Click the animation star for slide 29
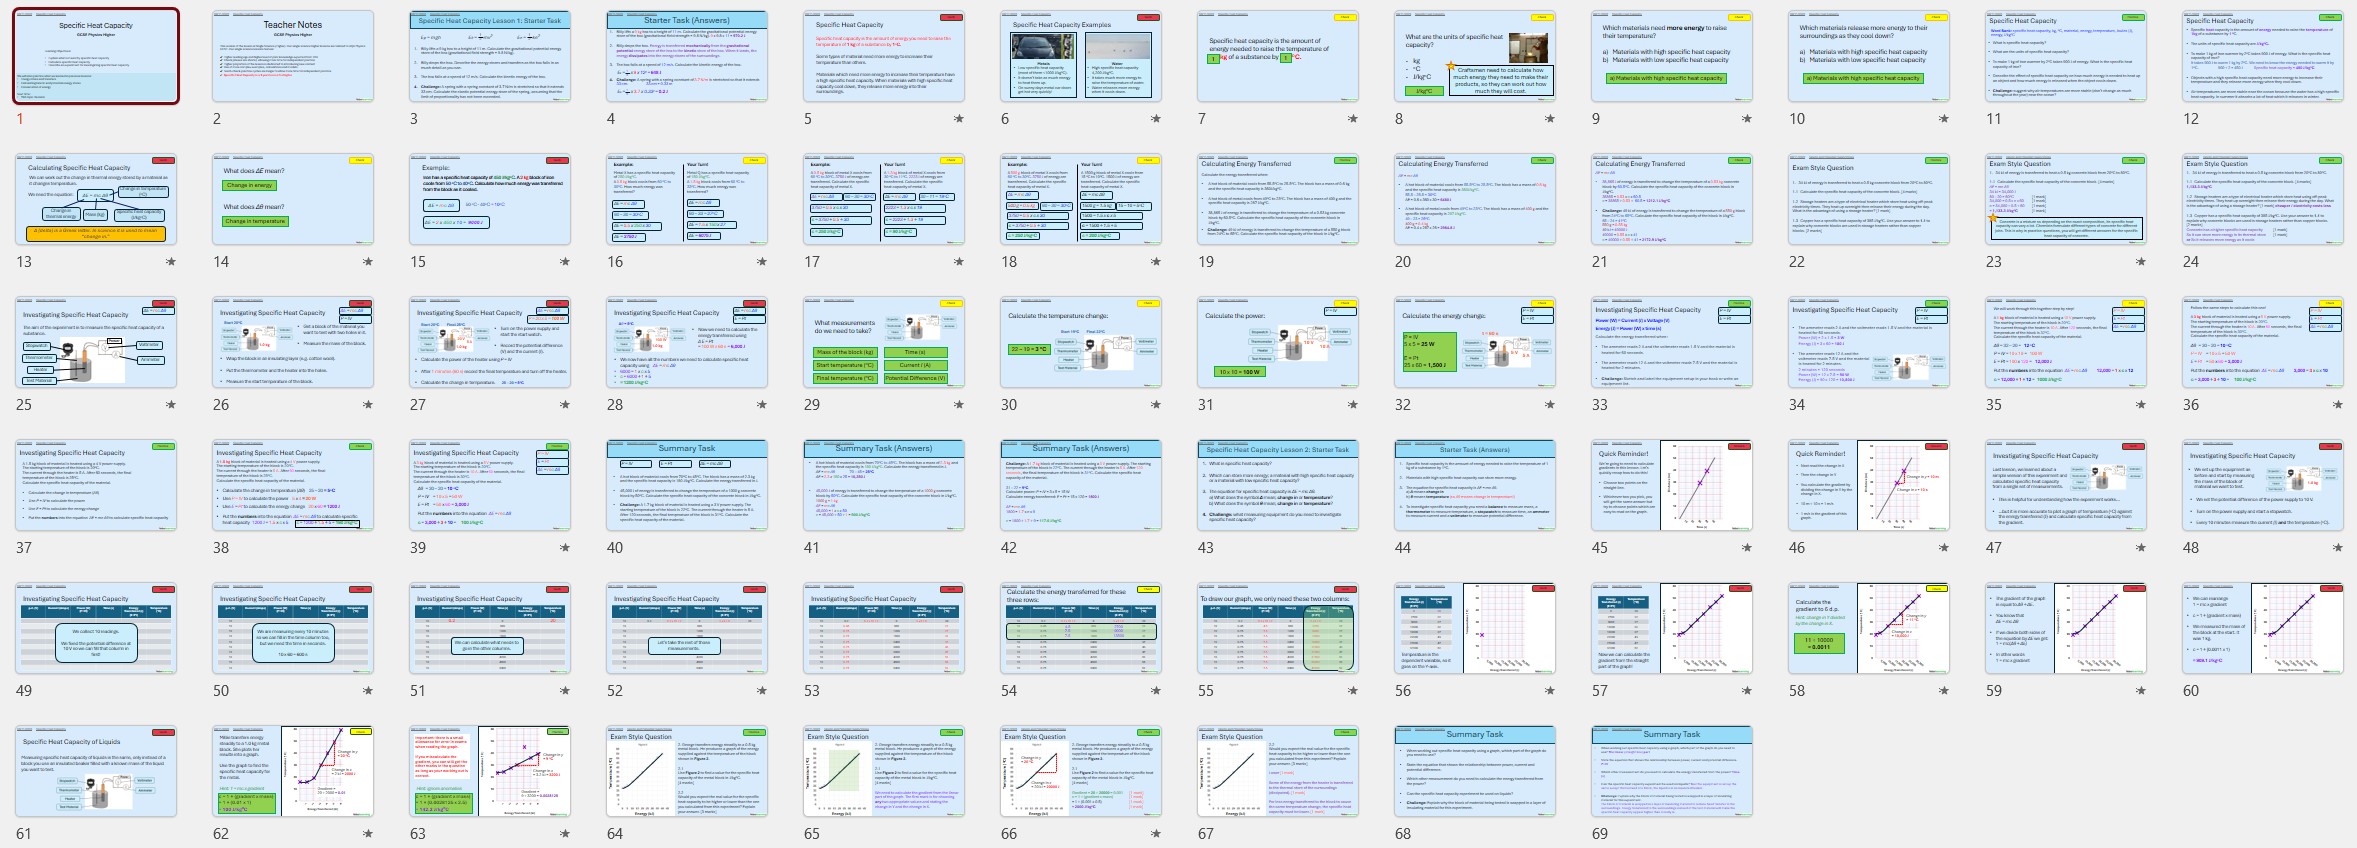 (959, 405)
